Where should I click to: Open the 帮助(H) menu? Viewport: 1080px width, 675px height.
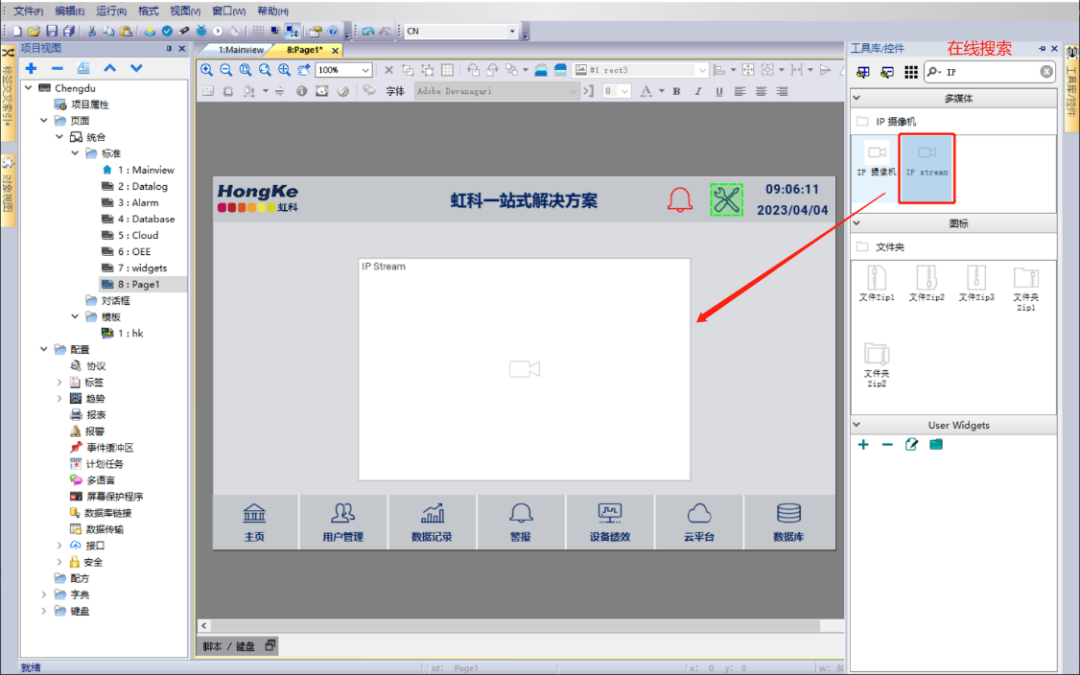pyautogui.click(x=273, y=11)
